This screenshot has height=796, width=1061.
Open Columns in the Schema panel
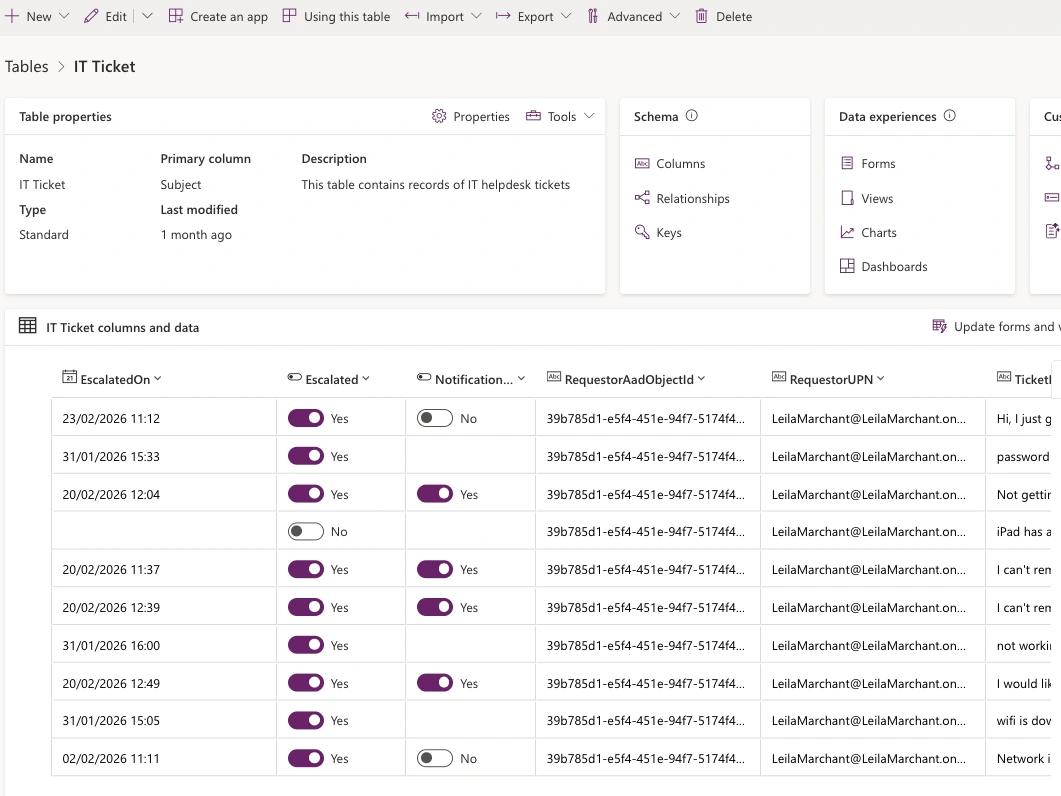(x=680, y=164)
